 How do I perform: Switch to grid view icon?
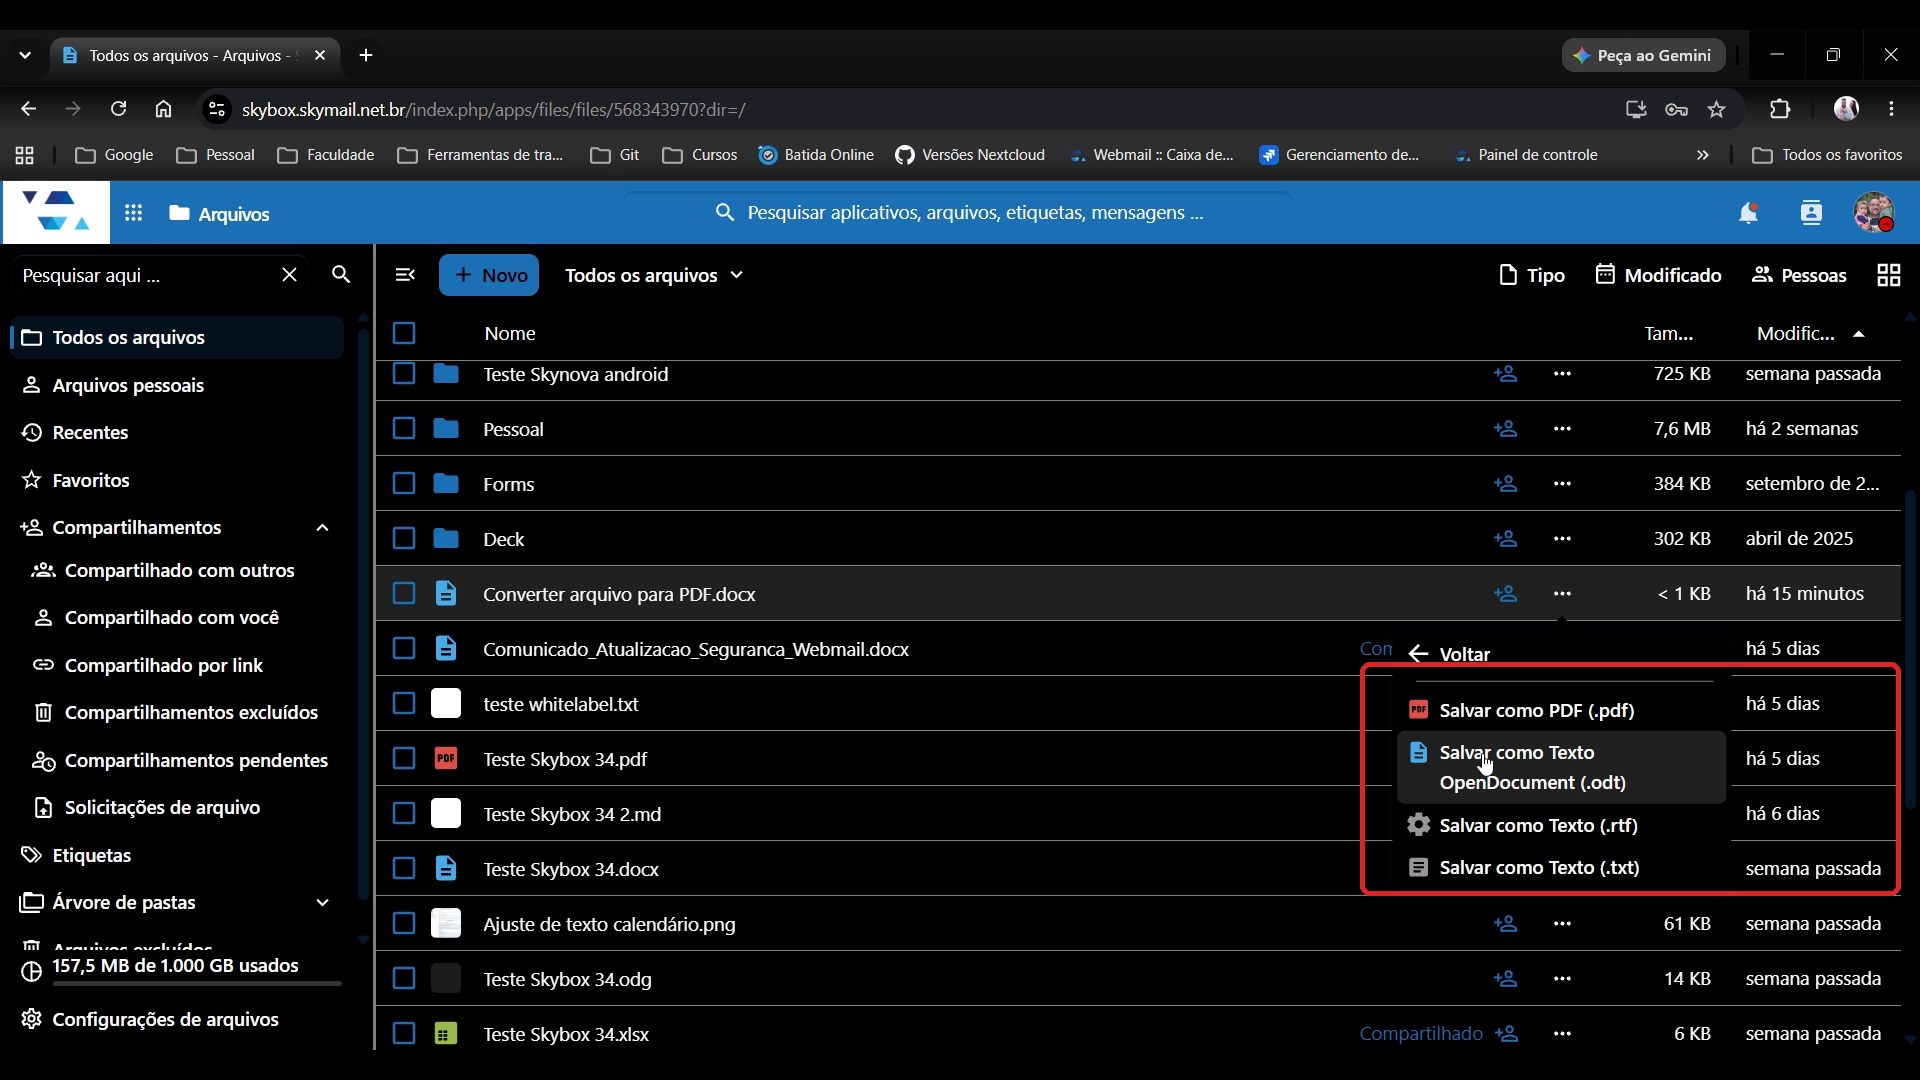(x=1889, y=275)
